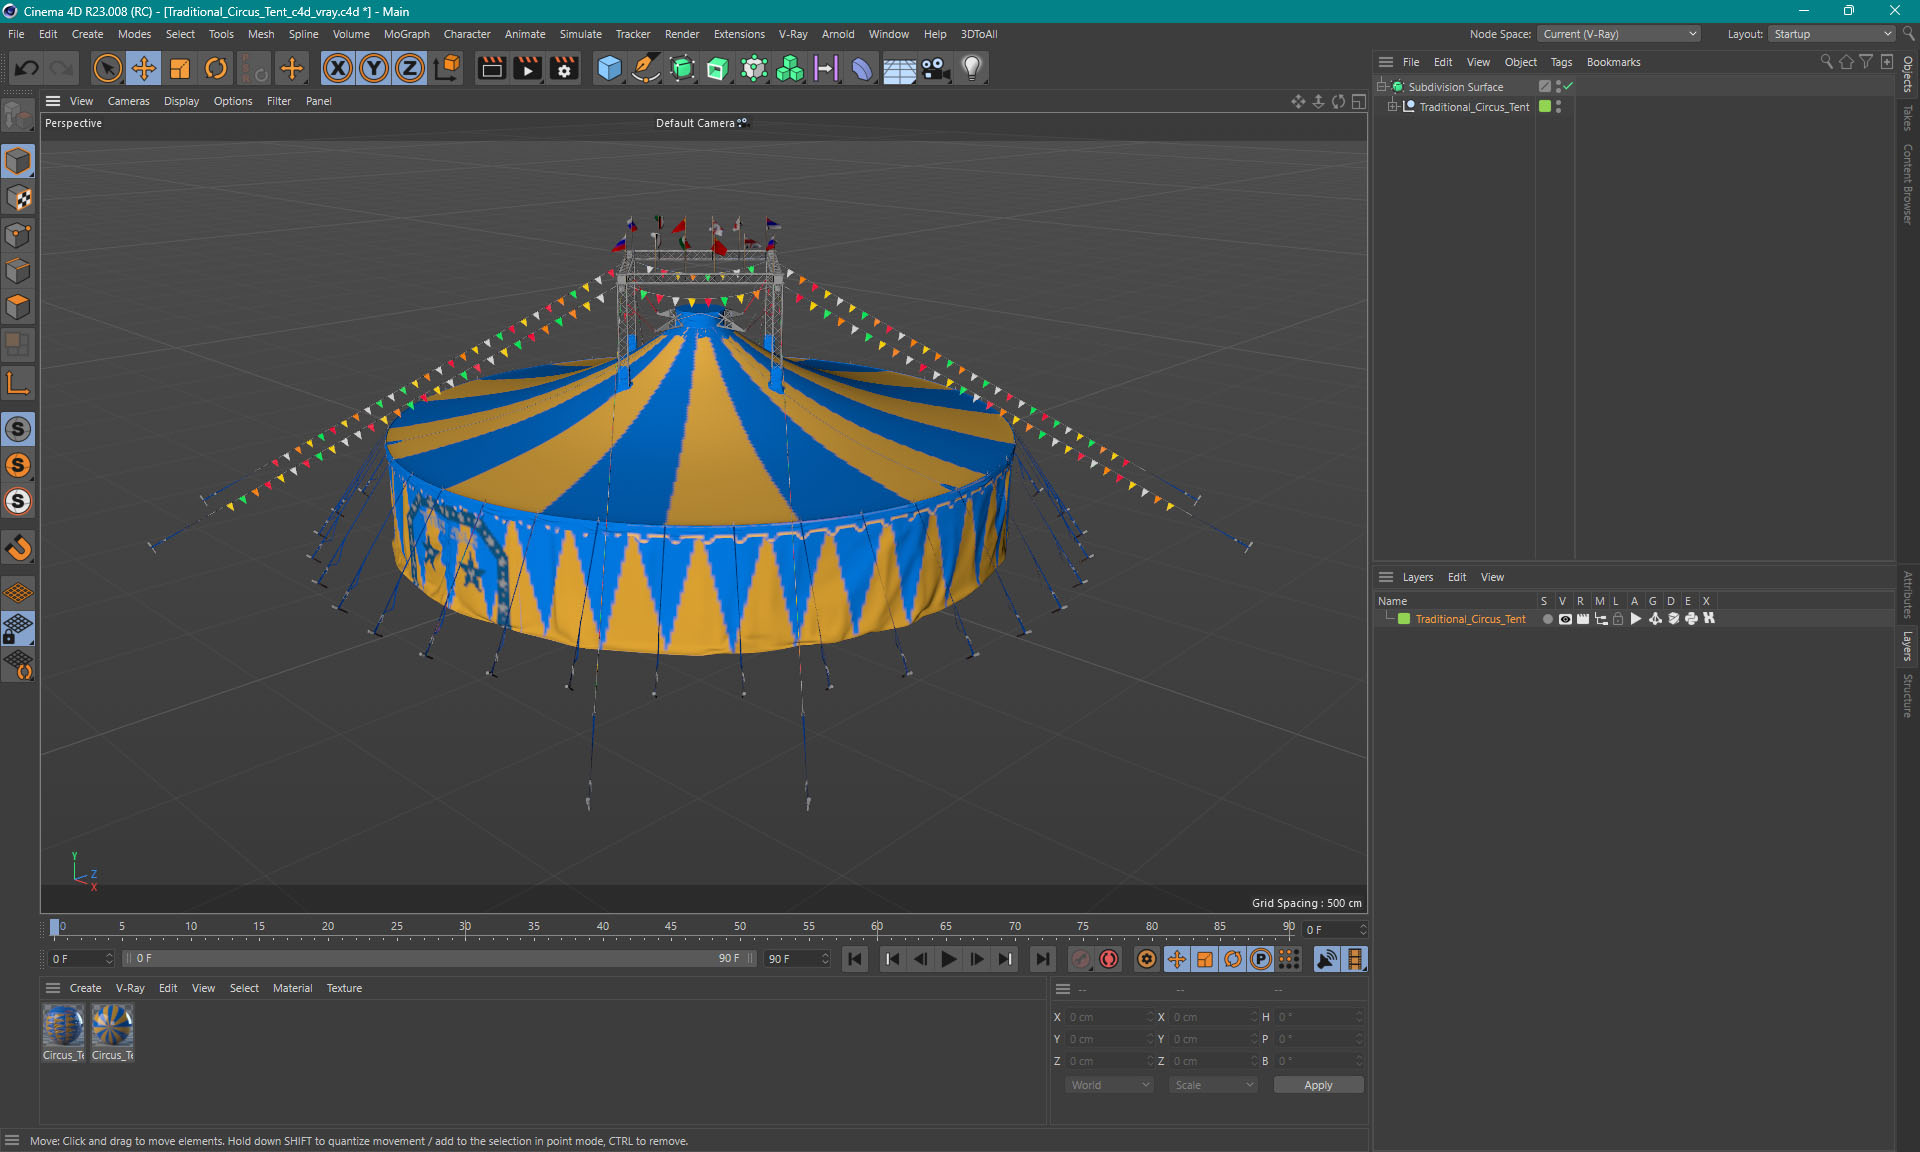Select the Live Selection tool
The height and width of the screenshot is (1152, 1920).
[107, 68]
